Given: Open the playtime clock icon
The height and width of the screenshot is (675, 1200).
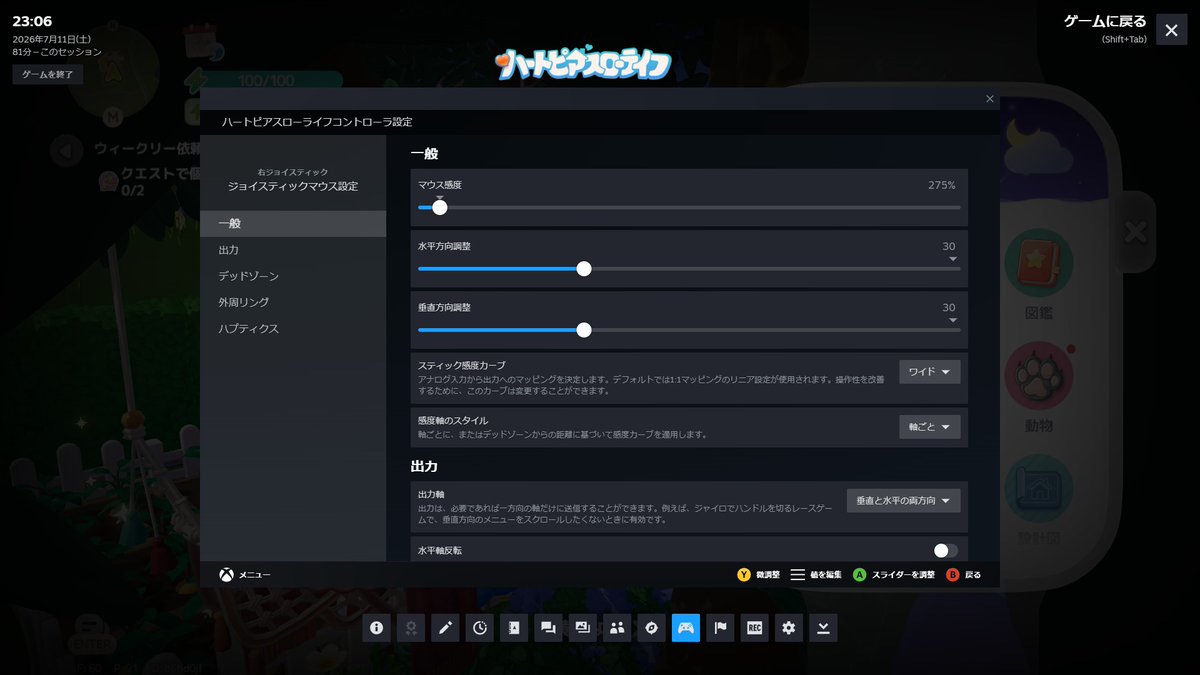Looking at the screenshot, I should (x=480, y=628).
